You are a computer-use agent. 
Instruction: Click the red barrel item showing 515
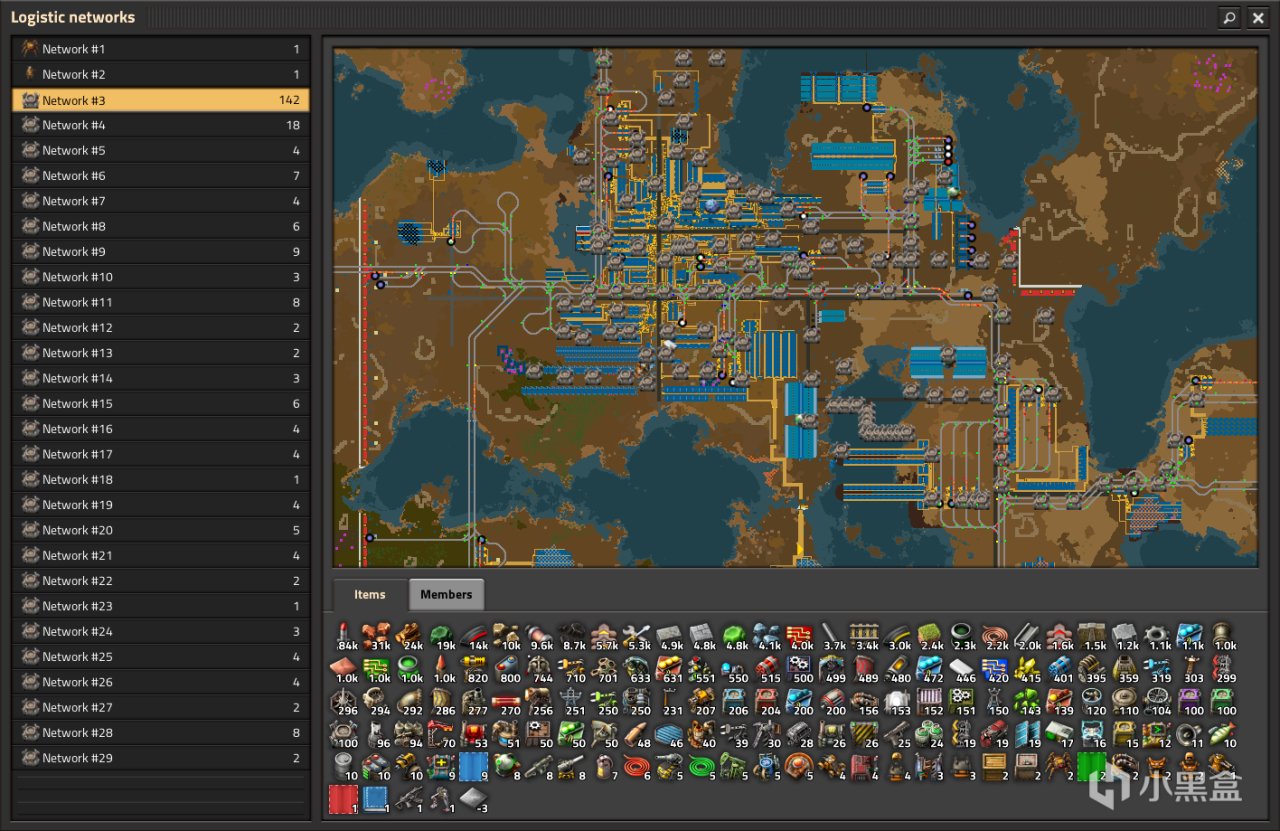[768, 668]
